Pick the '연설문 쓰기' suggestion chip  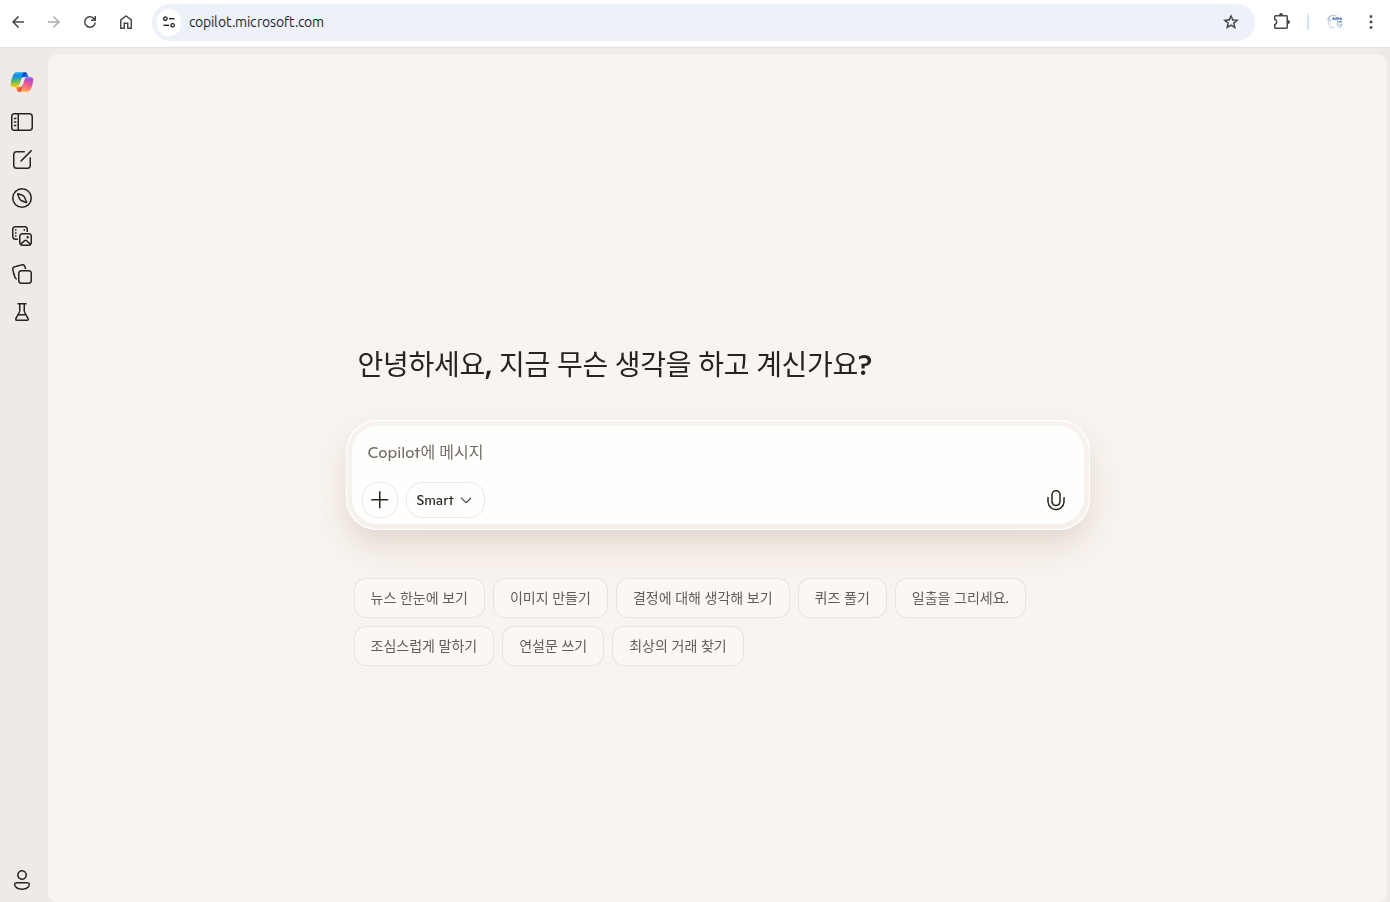pos(553,646)
